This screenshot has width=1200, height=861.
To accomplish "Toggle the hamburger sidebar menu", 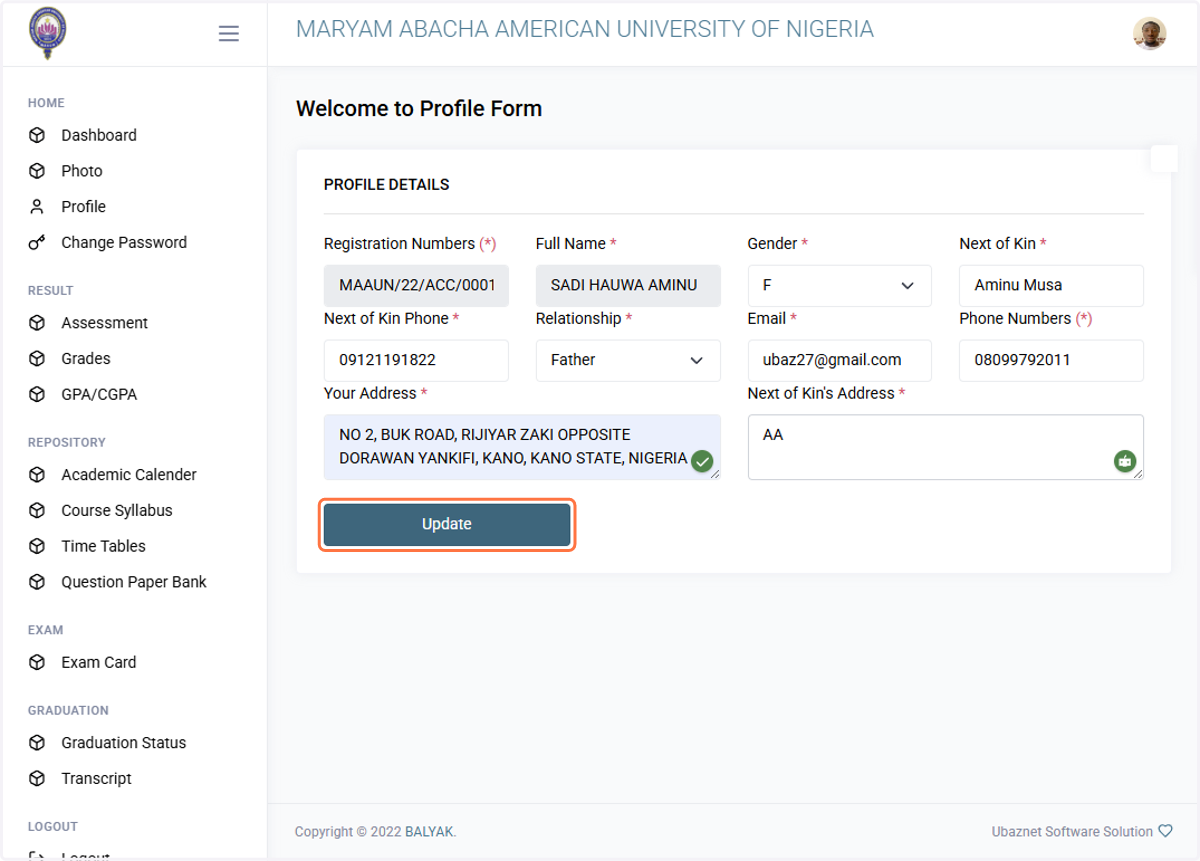I will (229, 34).
